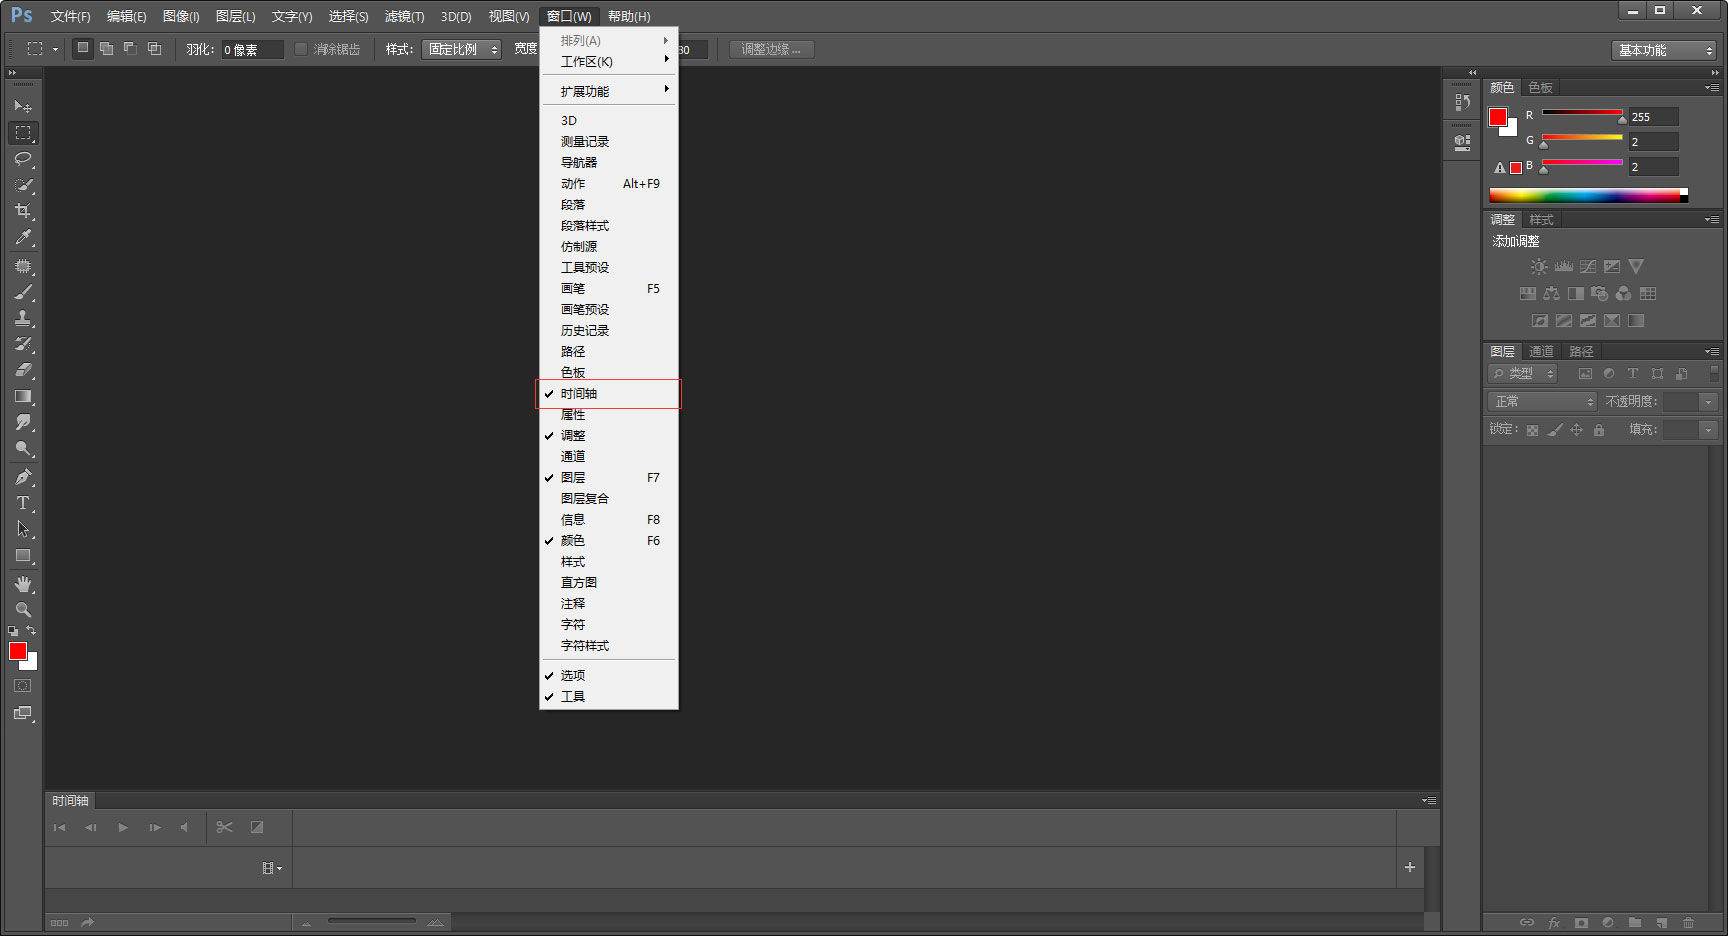Select the Path Selection tool
Screen dimensions: 1728x936
[23, 529]
